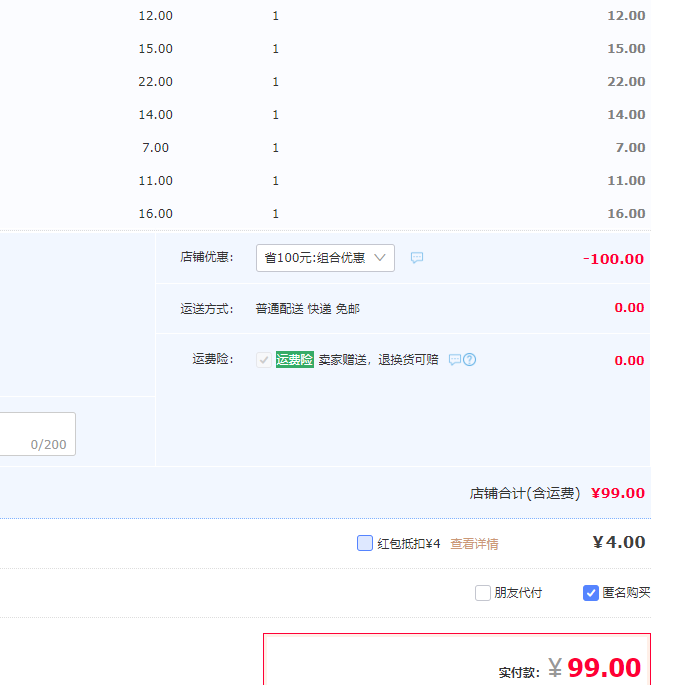Click the 普通配送 快递 免邮 shipping text

pyautogui.click(x=307, y=309)
